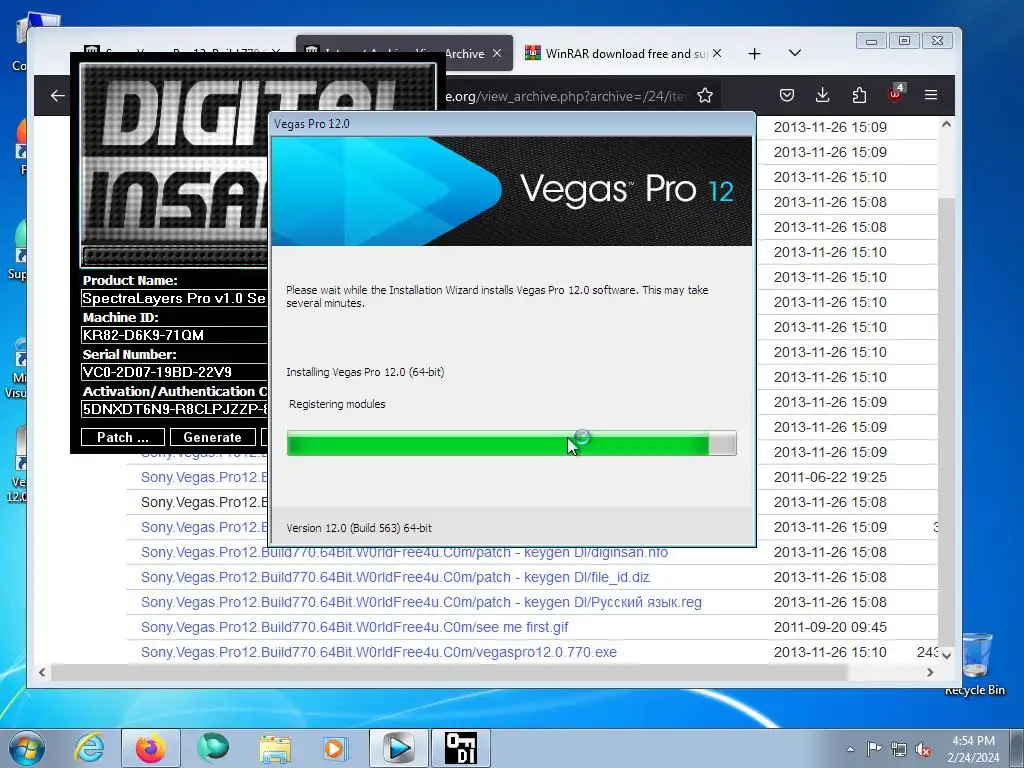Click the network tray icon

tap(899, 749)
